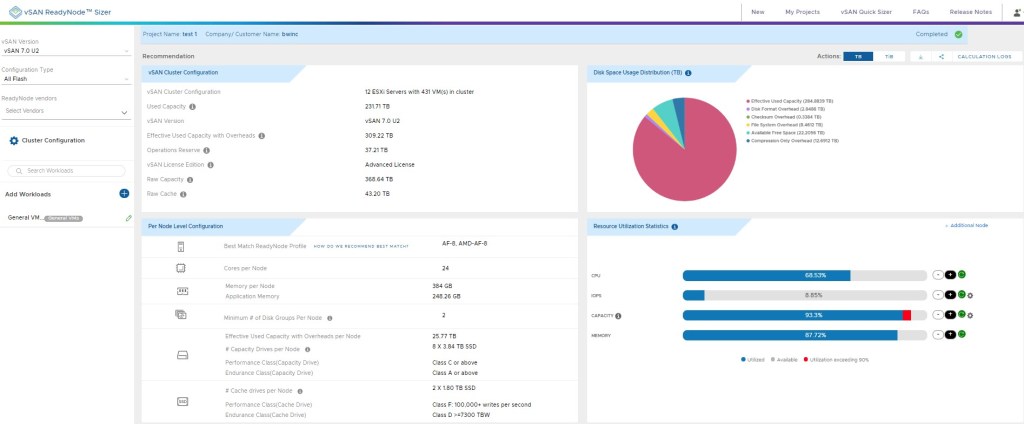Switch capacity units to TiB
This screenshot has width=1024, height=424.
click(x=888, y=57)
